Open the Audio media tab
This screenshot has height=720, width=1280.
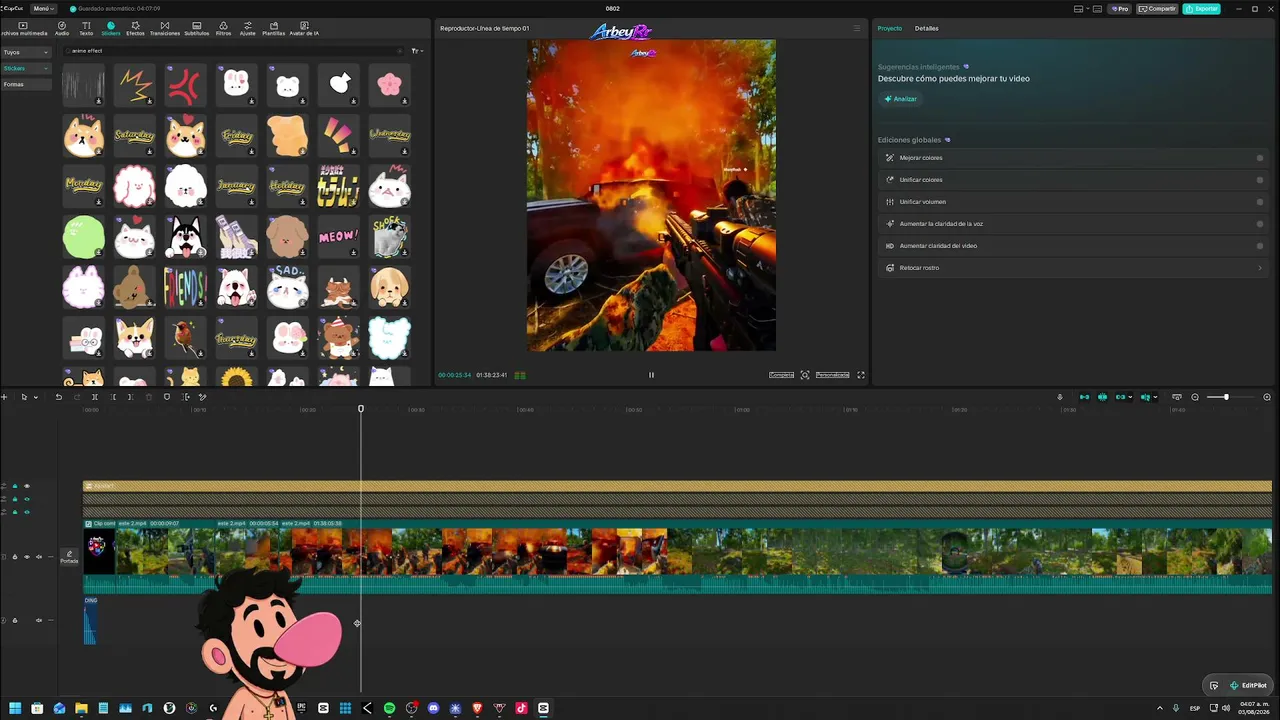[62, 28]
